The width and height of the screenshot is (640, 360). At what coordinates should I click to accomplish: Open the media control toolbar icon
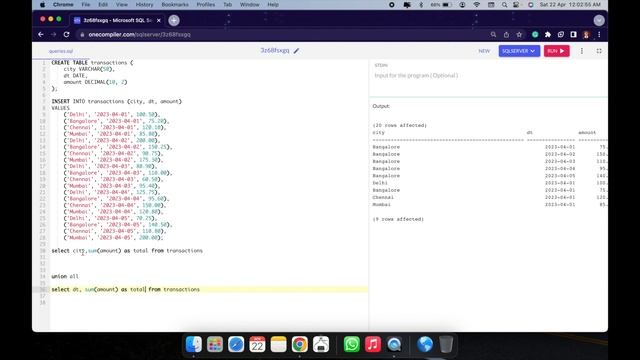coord(561,35)
